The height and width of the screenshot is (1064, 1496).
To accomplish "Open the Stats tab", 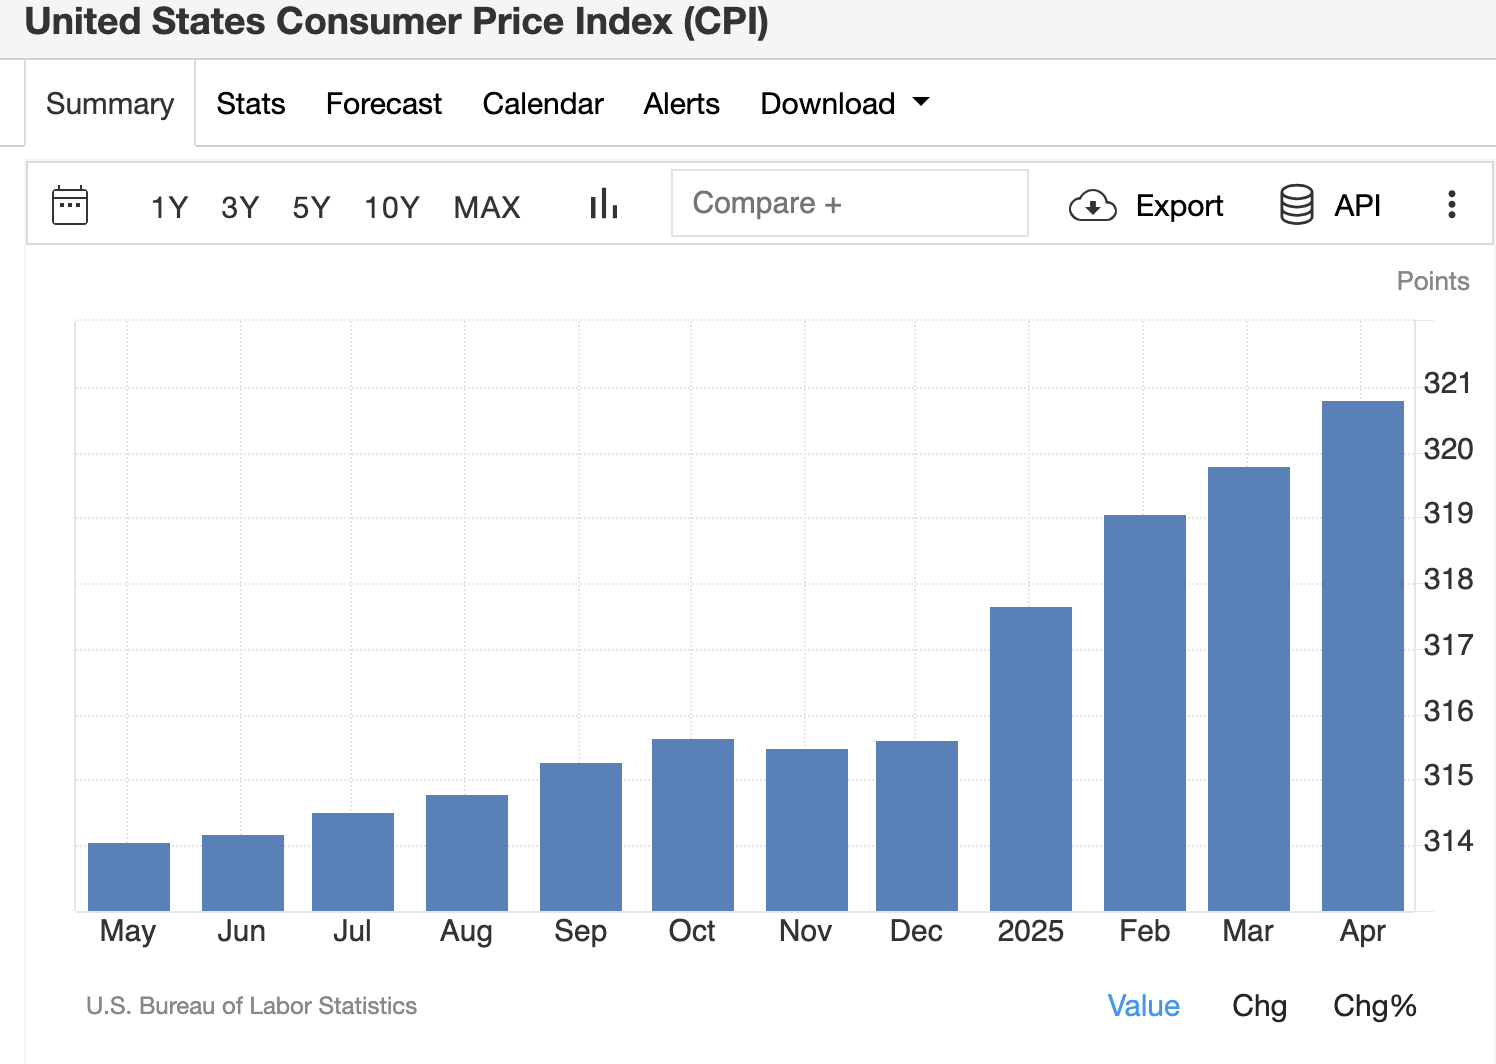I will point(251,104).
